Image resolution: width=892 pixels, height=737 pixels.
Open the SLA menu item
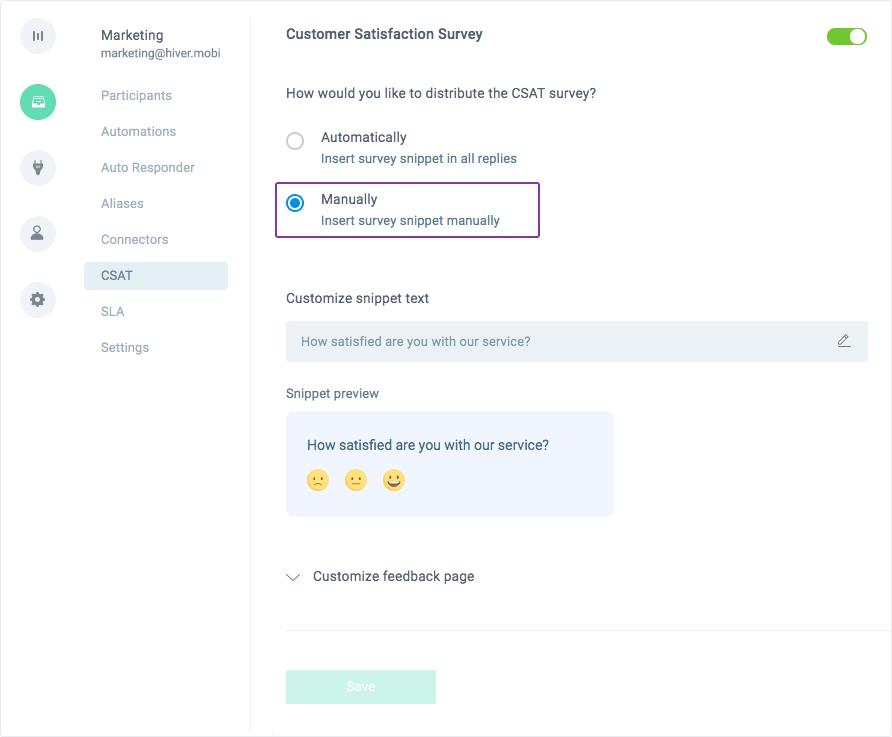[112, 312]
